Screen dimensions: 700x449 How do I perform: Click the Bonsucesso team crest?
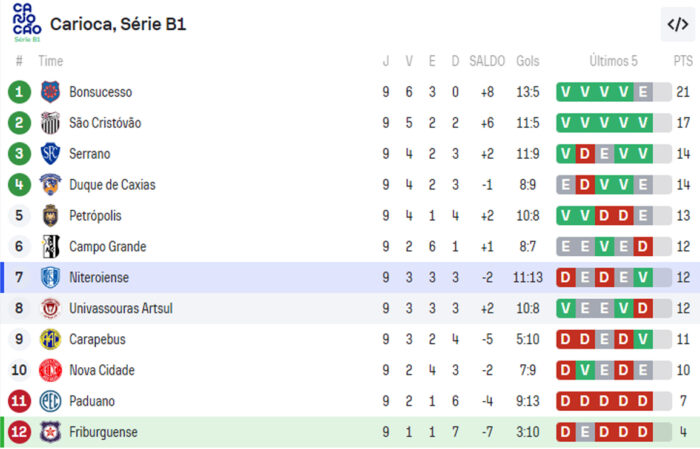tap(50, 92)
